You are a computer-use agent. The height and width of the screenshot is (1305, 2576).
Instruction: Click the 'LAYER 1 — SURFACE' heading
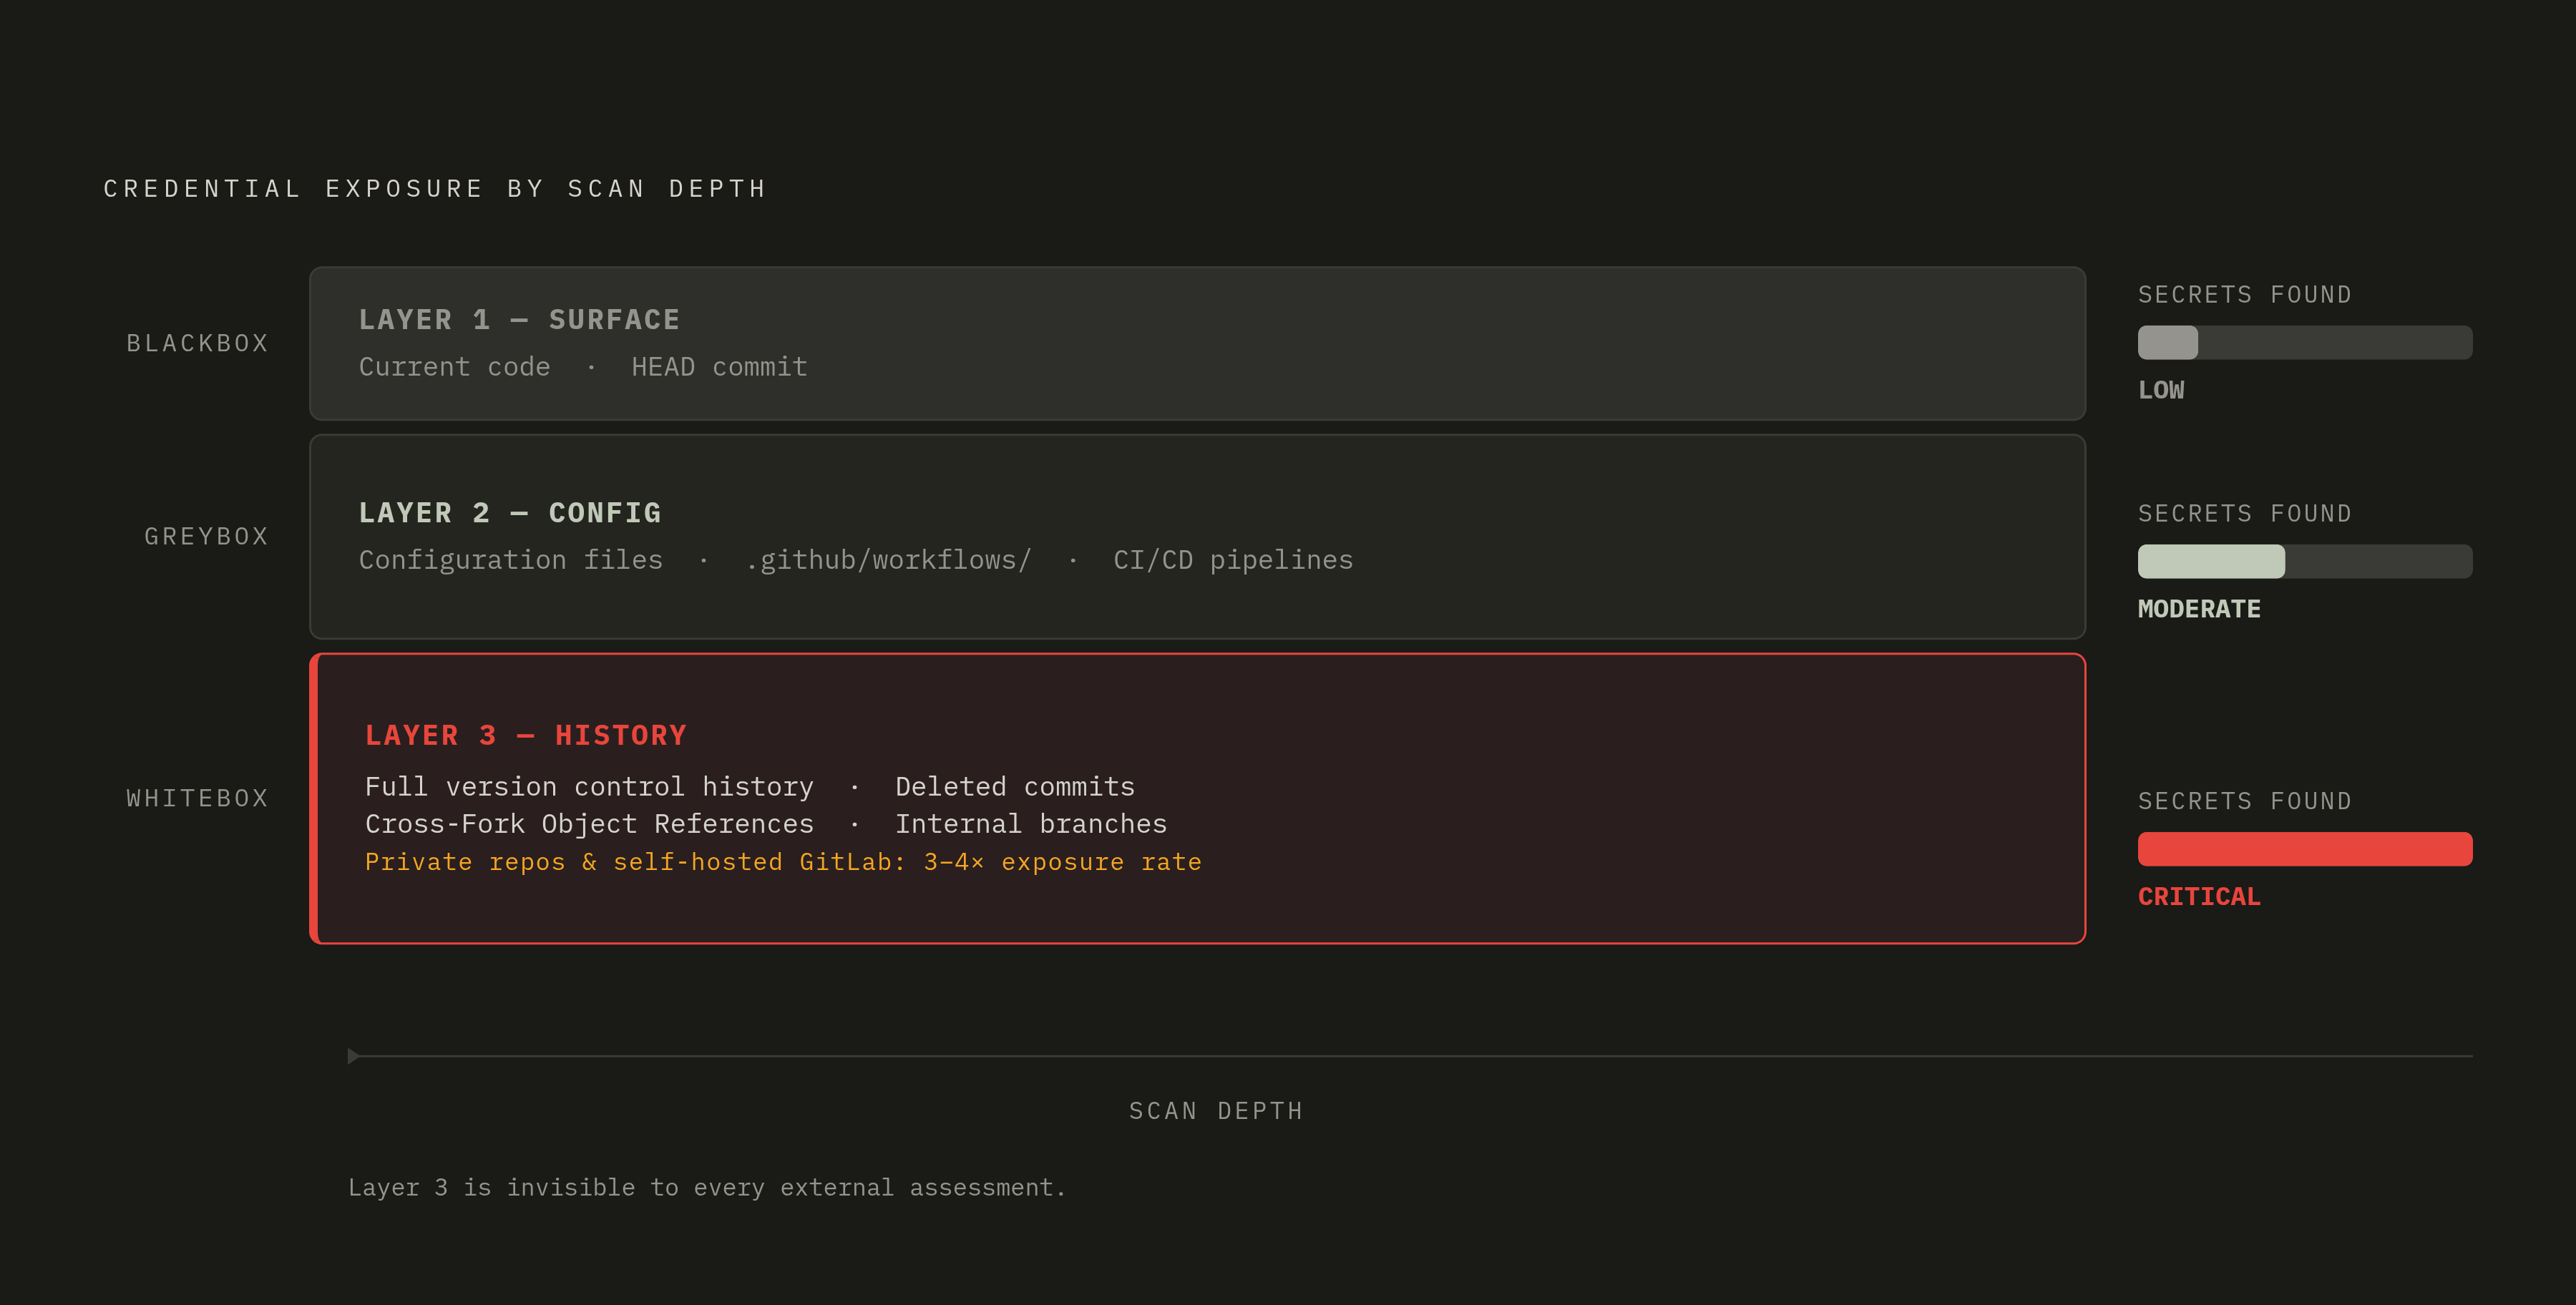(x=520, y=320)
